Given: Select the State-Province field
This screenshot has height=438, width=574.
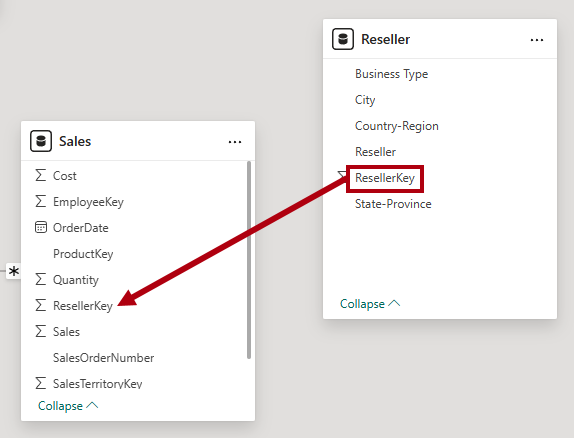Looking at the screenshot, I should [393, 204].
